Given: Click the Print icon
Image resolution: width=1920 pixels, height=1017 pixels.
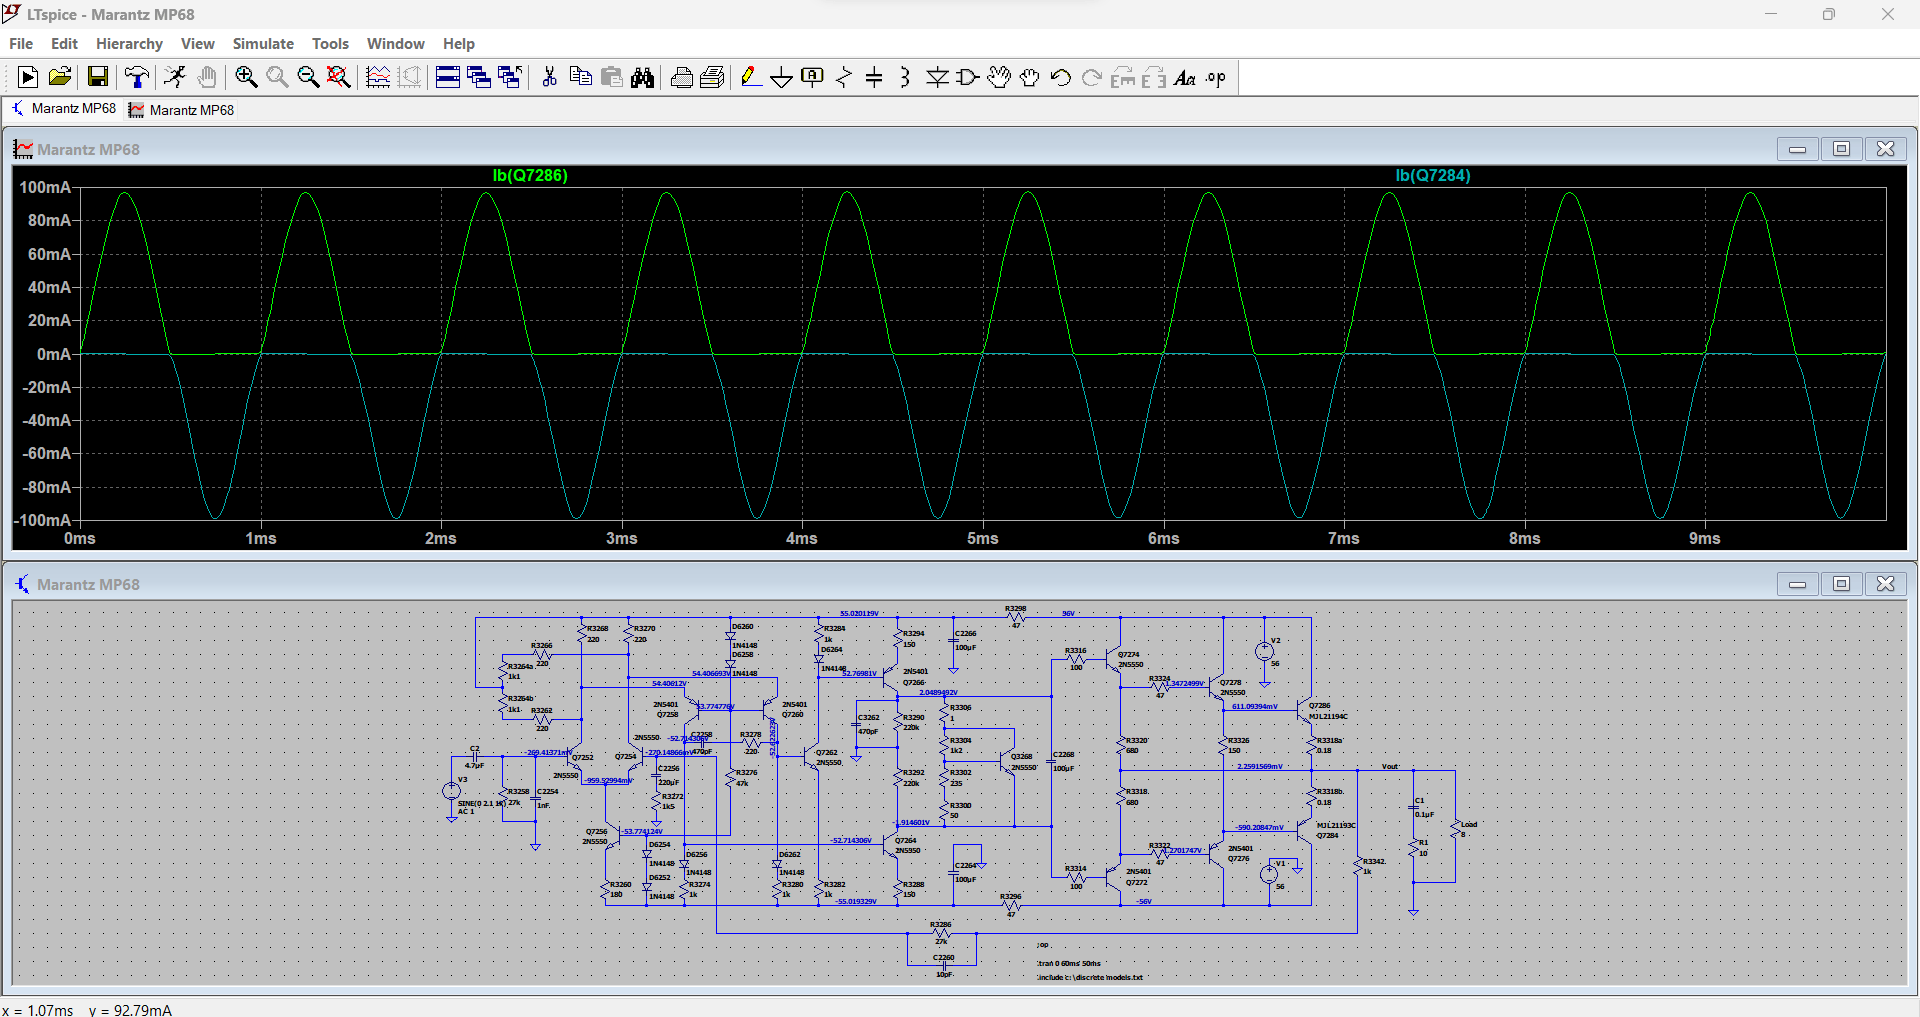Looking at the screenshot, I should click(712, 77).
